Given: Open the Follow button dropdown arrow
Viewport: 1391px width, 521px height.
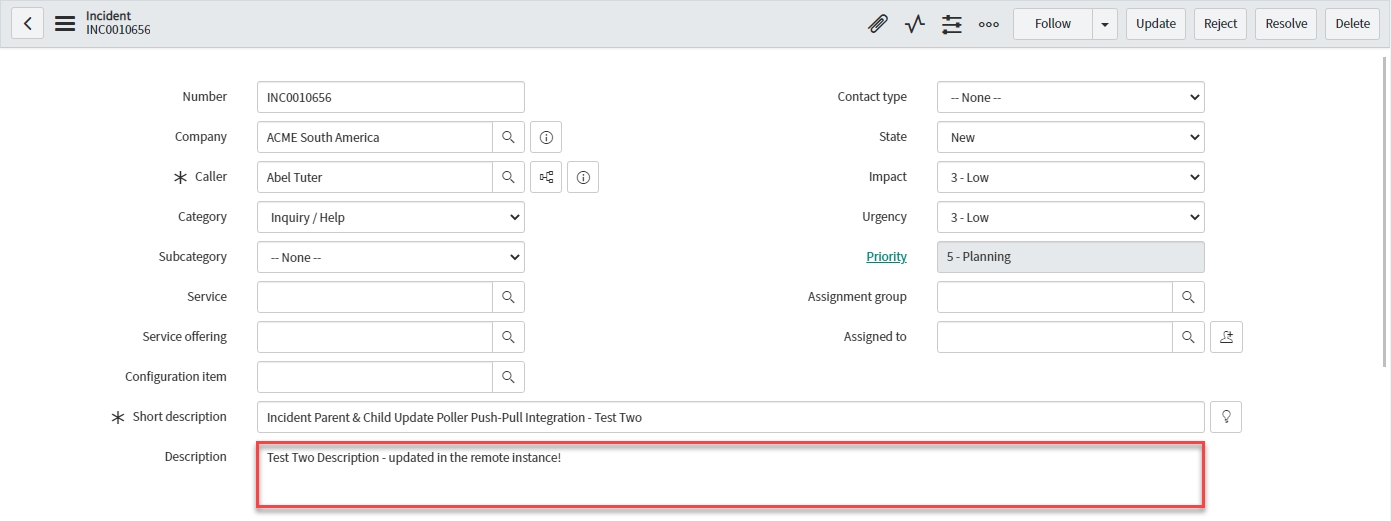Looking at the screenshot, I should [1105, 24].
